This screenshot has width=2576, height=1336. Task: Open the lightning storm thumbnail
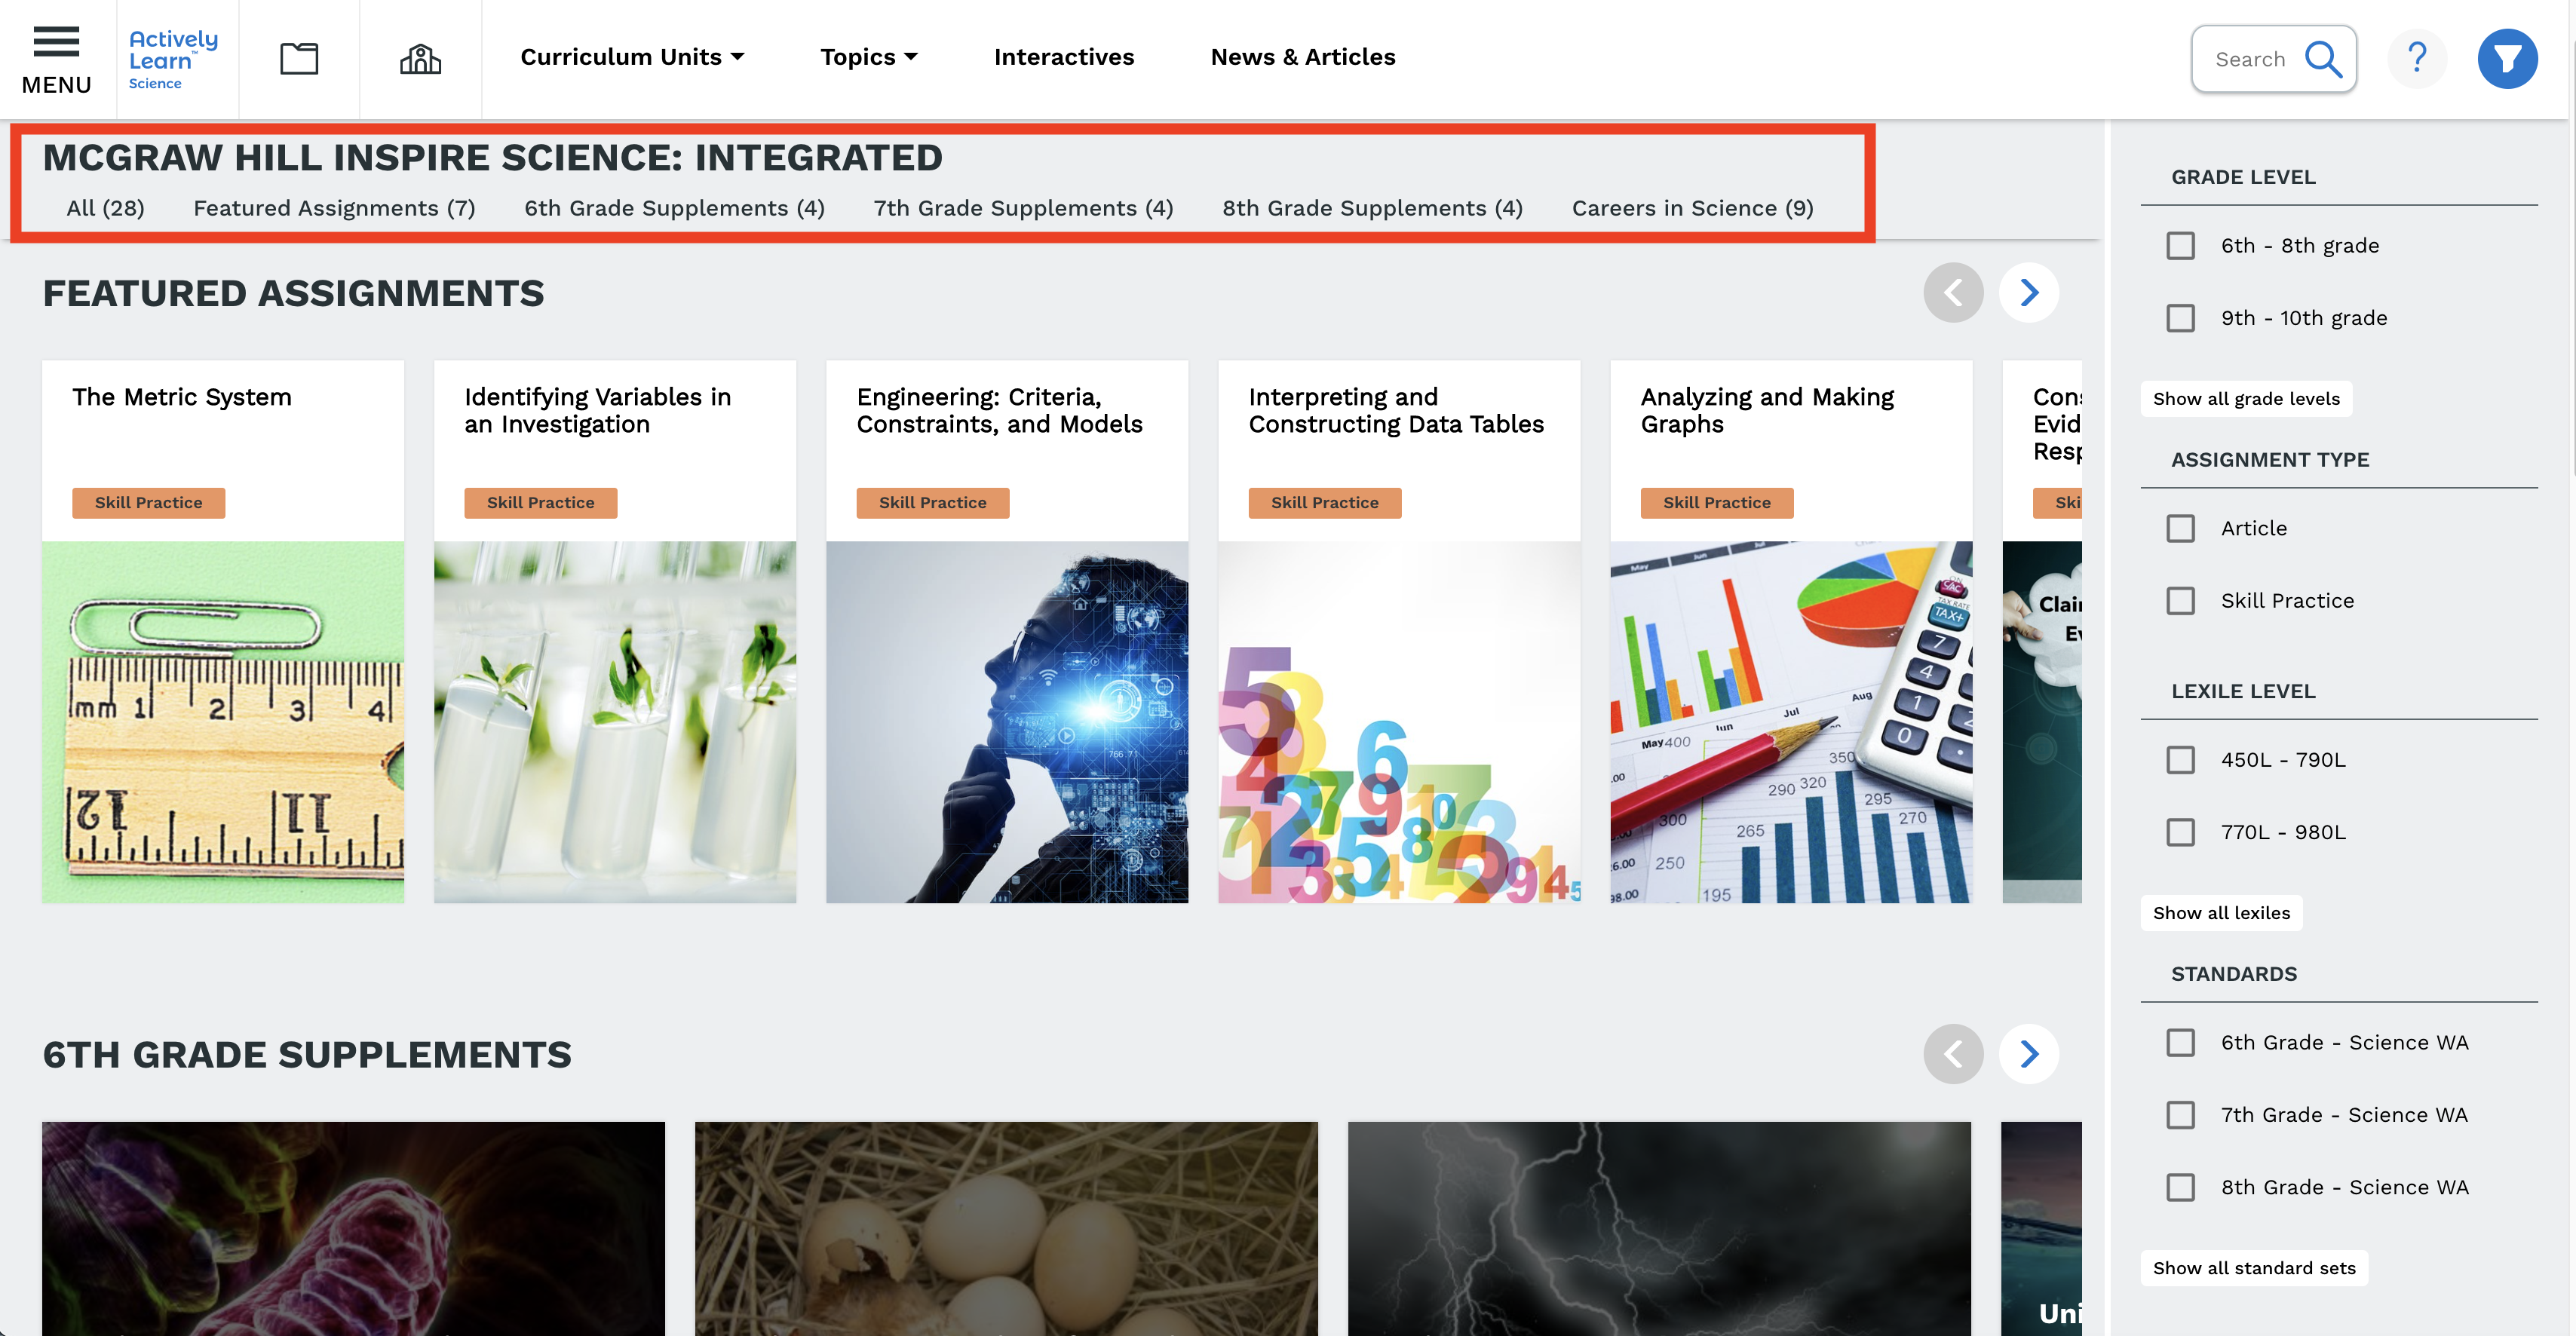[x=1659, y=1228]
